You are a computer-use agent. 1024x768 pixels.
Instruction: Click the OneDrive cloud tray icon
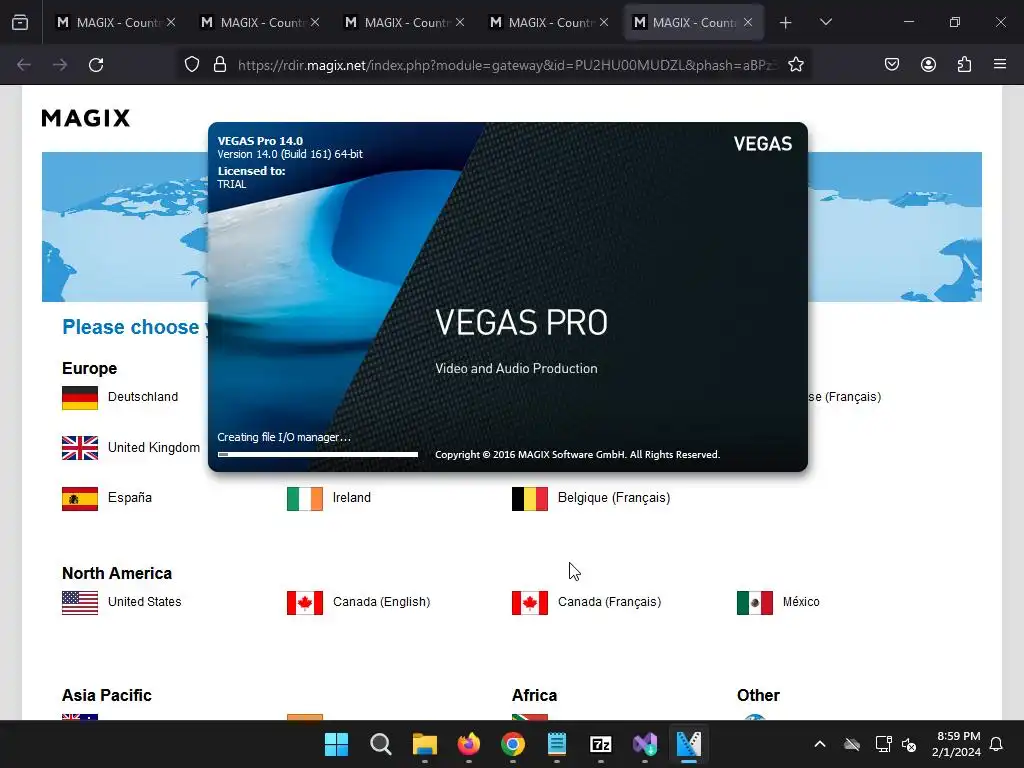tap(852, 744)
